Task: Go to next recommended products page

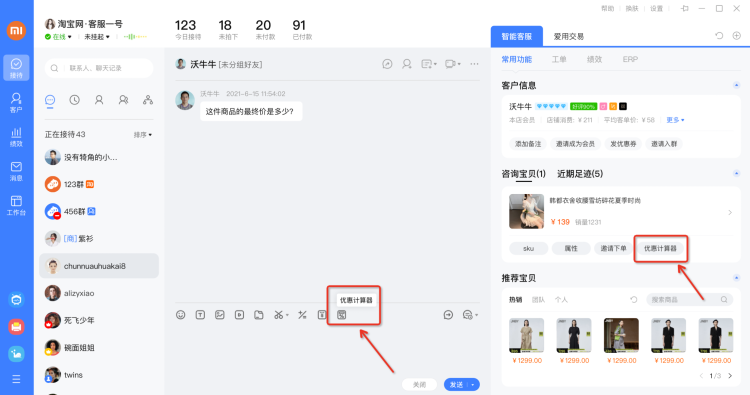Action: click(730, 376)
